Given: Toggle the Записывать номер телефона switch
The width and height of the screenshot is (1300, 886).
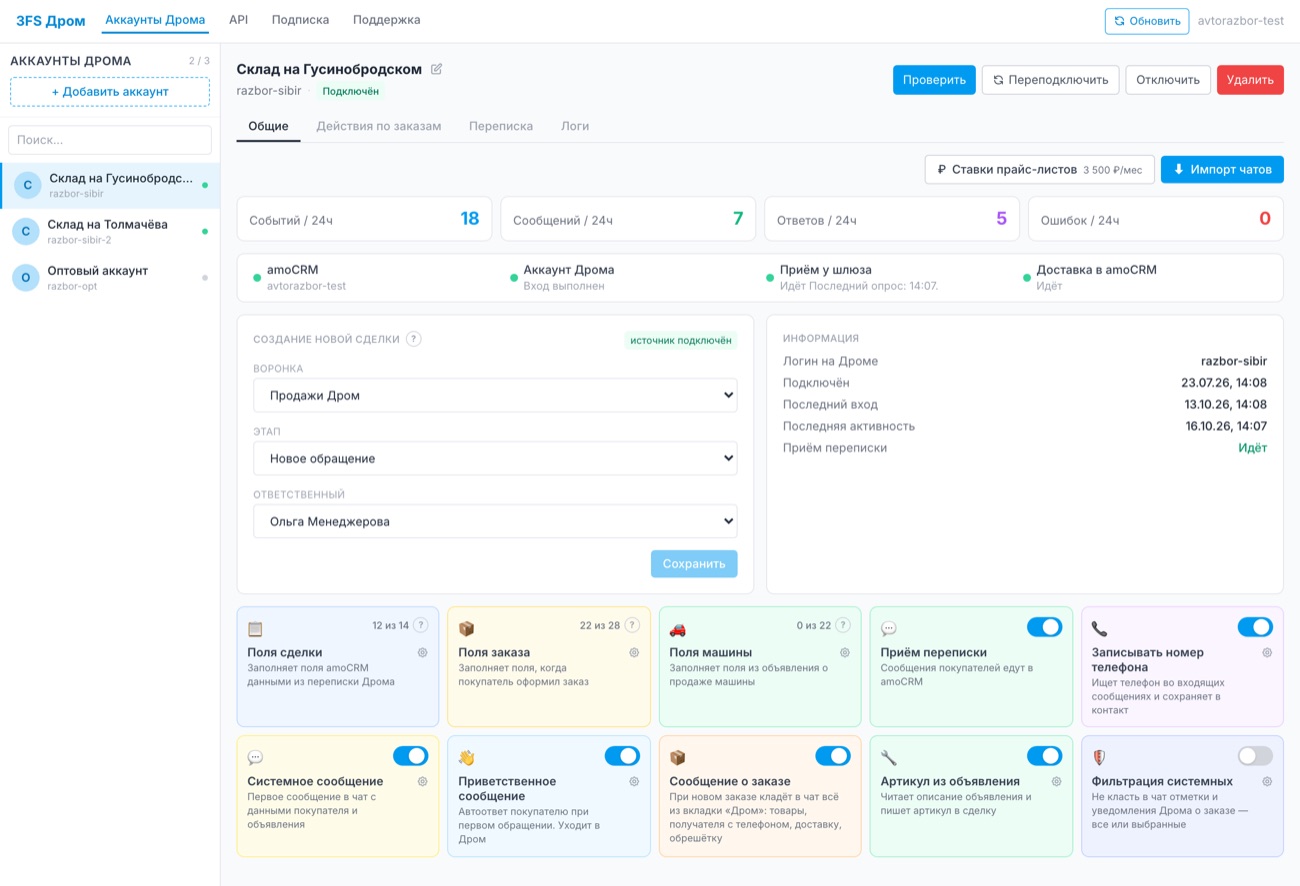Looking at the screenshot, I should (1255, 627).
